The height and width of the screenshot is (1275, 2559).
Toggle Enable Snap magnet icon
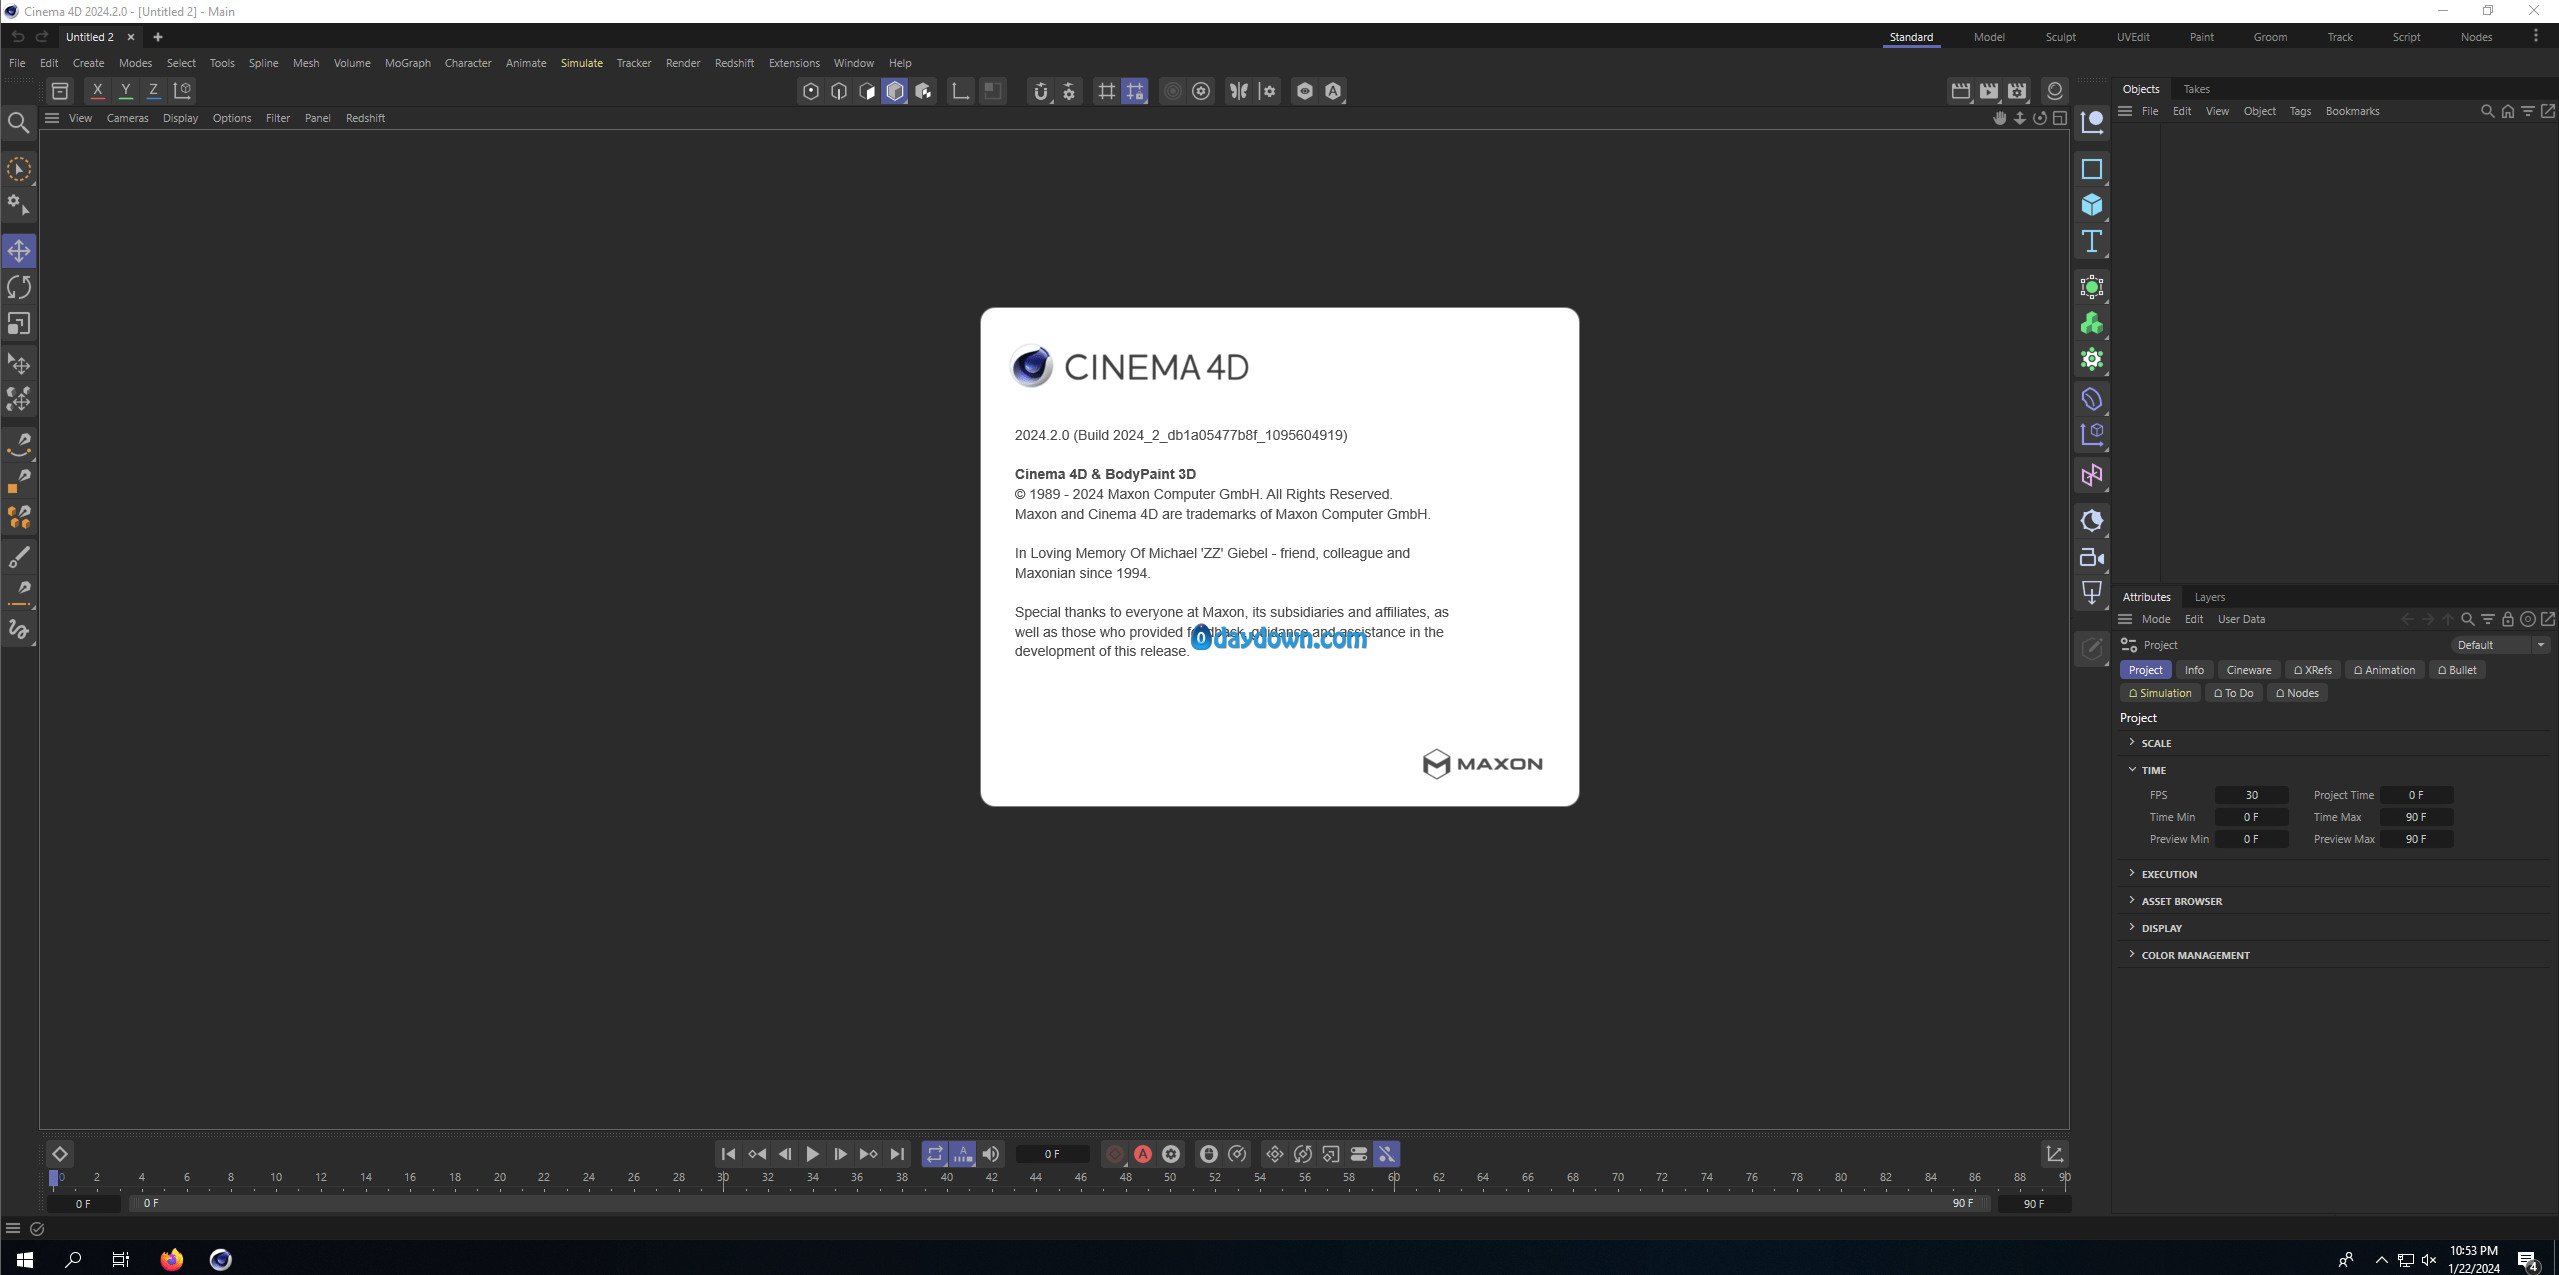pyautogui.click(x=1041, y=91)
